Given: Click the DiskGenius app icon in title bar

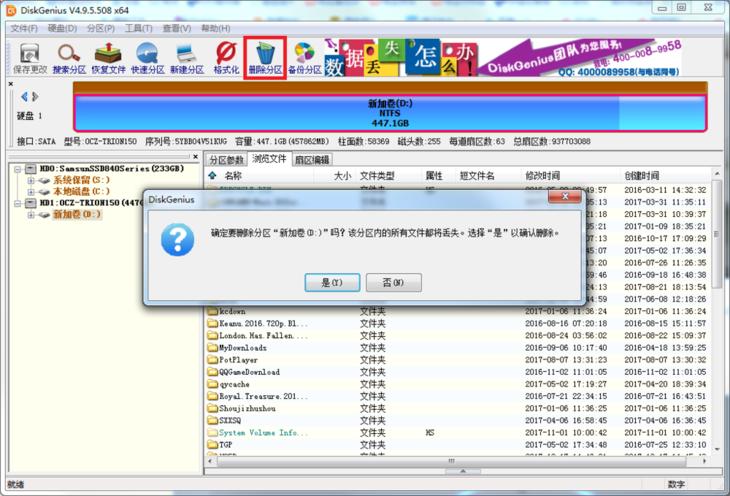Looking at the screenshot, I should [11, 10].
